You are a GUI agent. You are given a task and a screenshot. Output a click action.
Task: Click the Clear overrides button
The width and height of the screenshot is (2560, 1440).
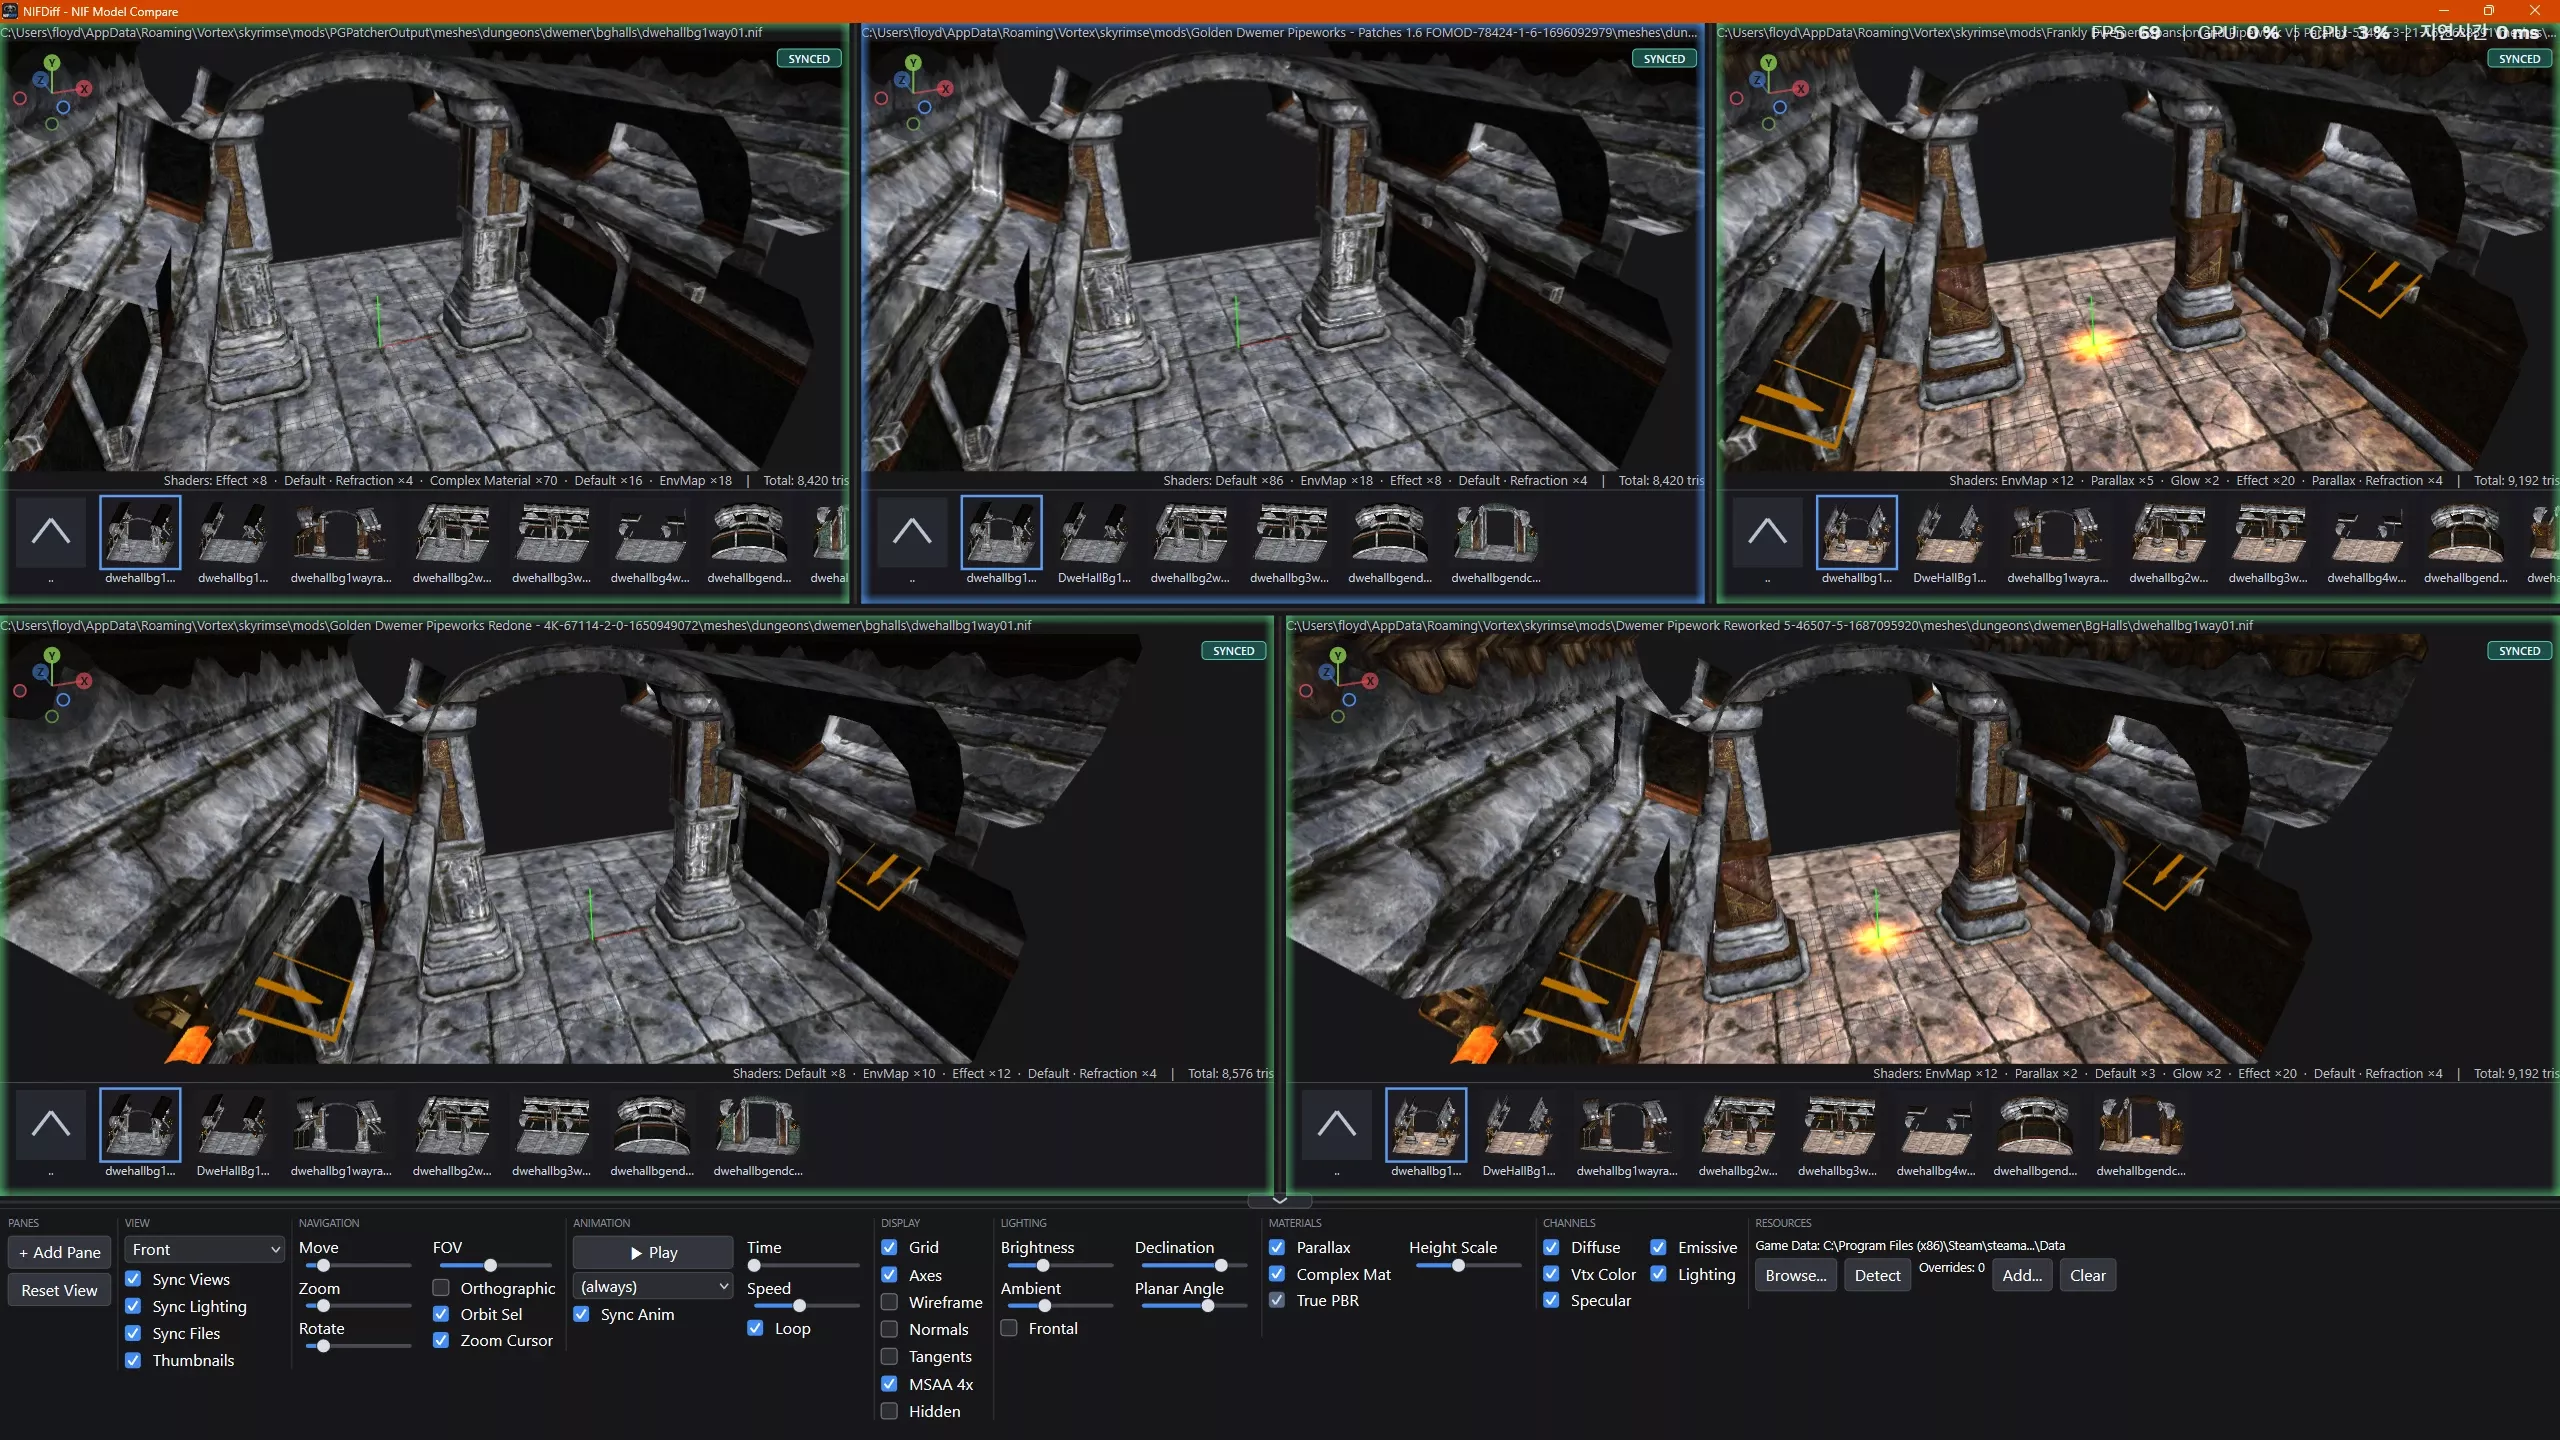click(2087, 1276)
